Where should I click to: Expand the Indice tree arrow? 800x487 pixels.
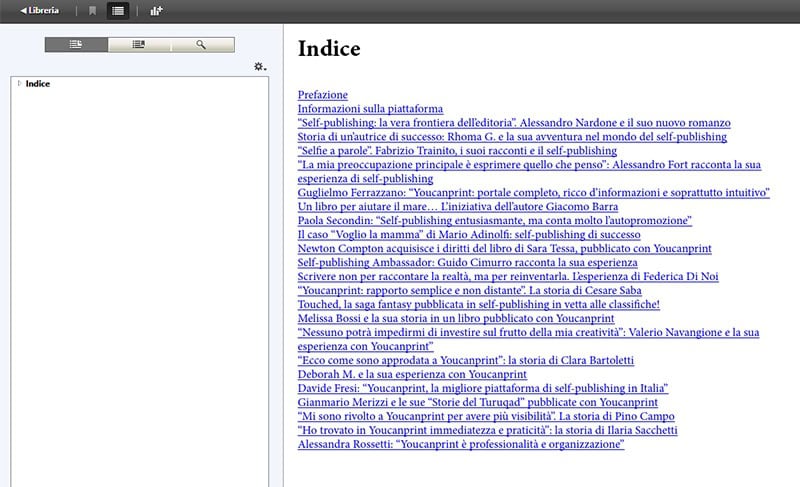pos(19,83)
